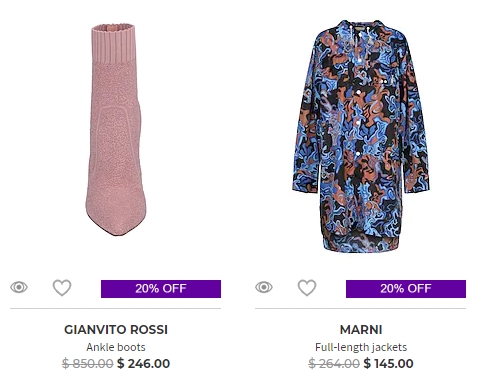The image size is (481, 377).
Task: Click the sale price $ 246.00
Action: 143,363
